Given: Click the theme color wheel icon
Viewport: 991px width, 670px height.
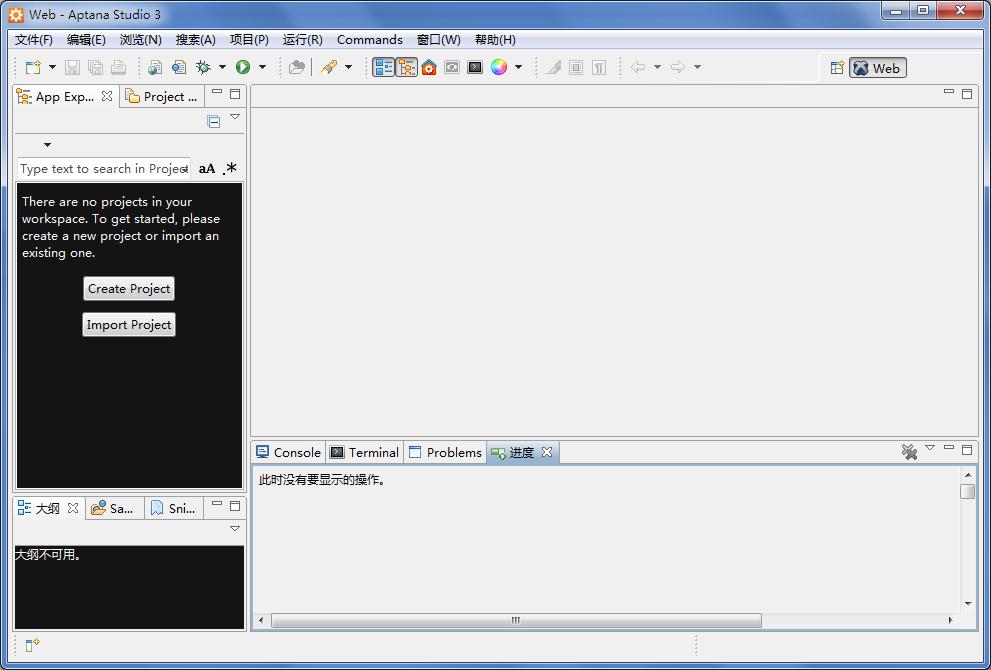Looking at the screenshot, I should click(x=499, y=67).
